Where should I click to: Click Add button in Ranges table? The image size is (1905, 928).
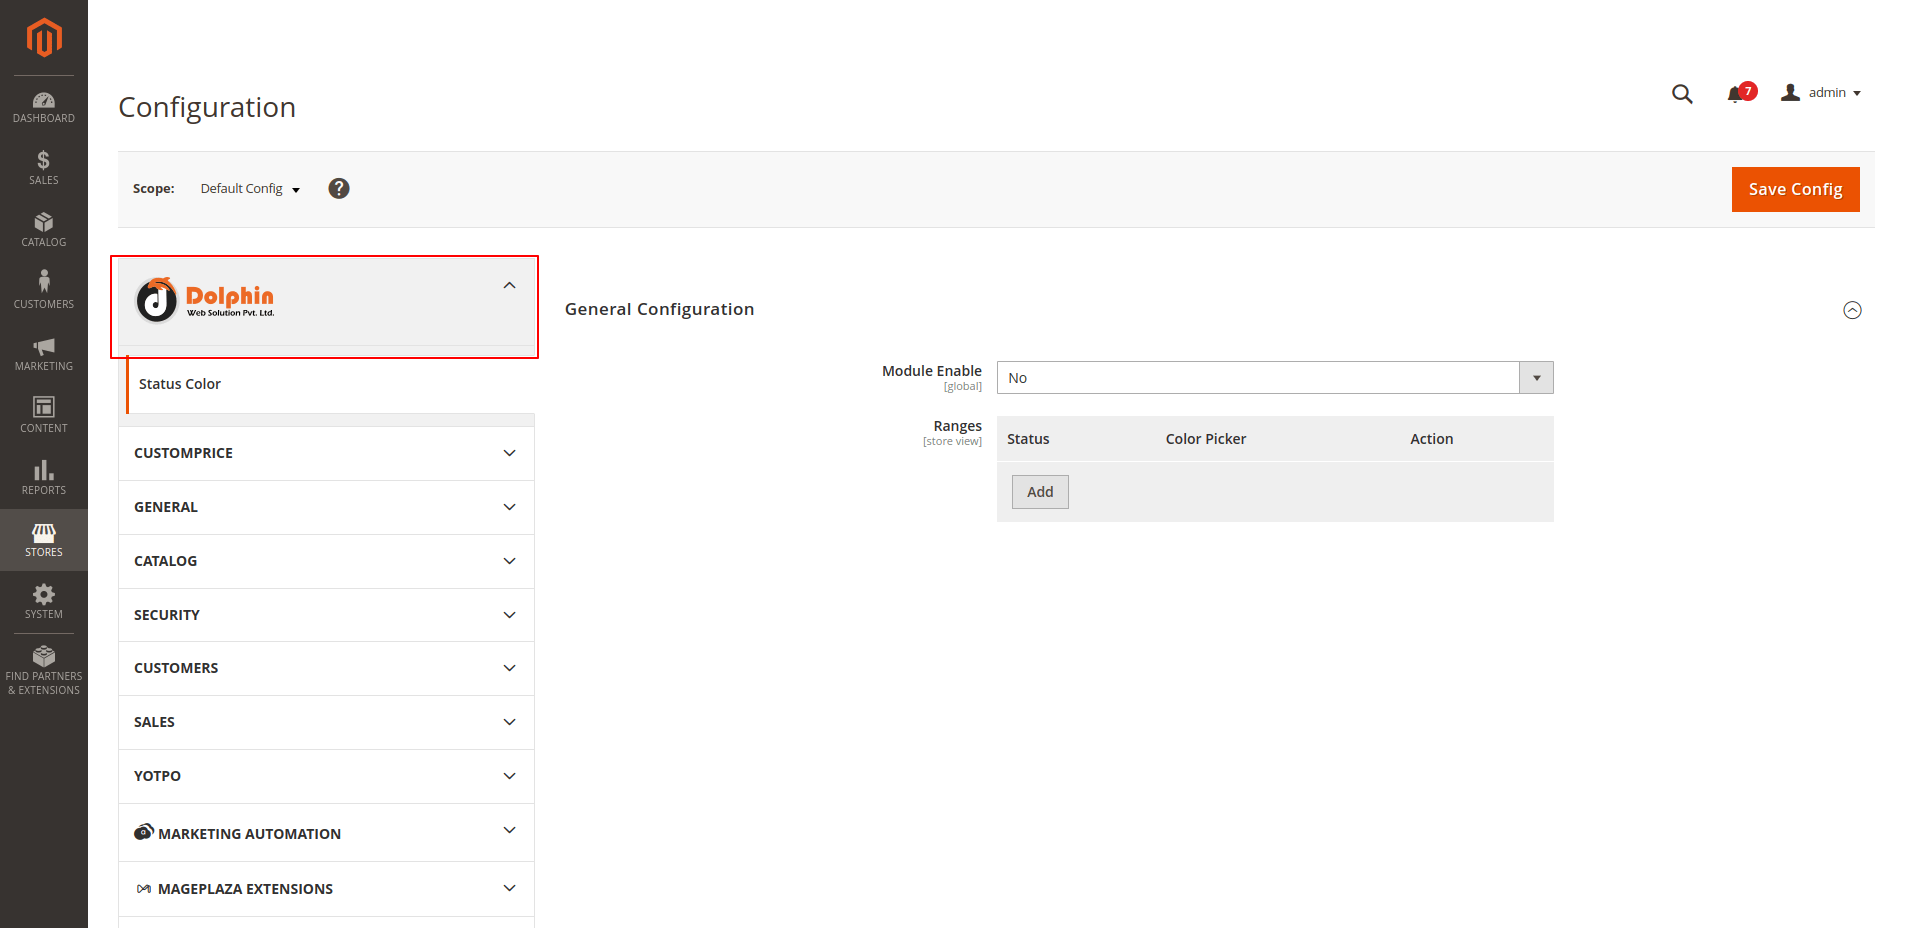tap(1039, 492)
